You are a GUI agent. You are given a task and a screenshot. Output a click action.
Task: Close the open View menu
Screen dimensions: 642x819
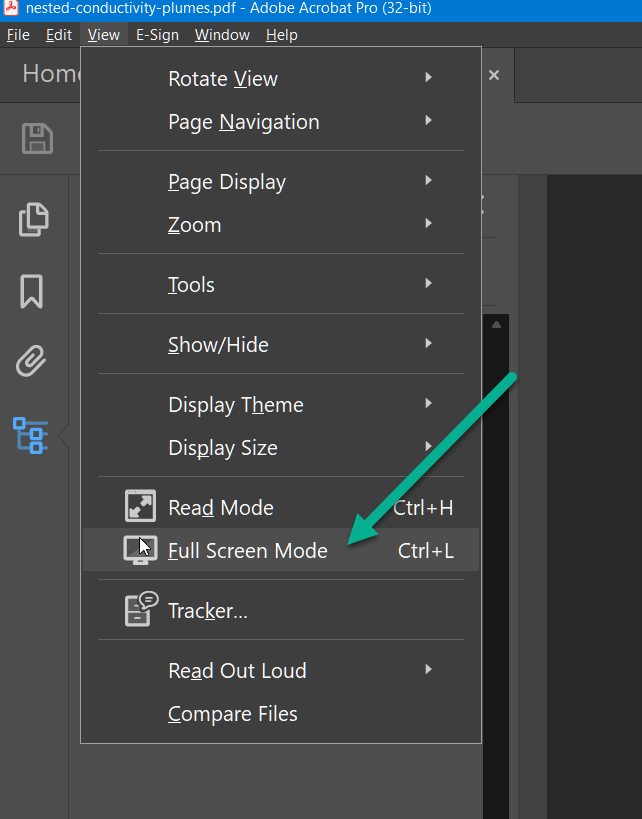[103, 35]
